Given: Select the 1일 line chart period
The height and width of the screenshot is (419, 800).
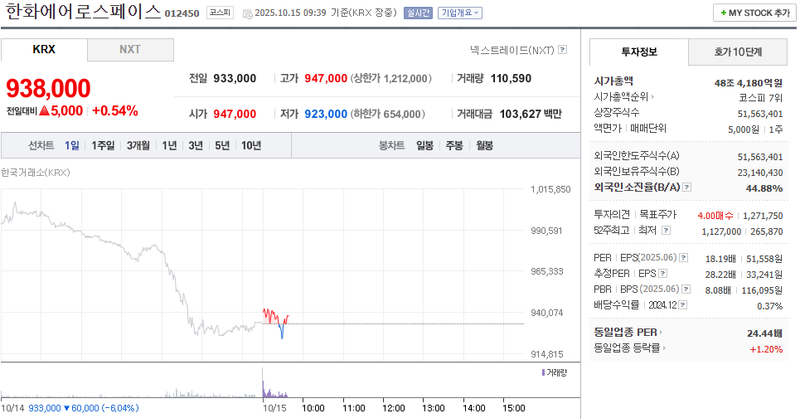Looking at the screenshot, I should click(x=72, y=146).
